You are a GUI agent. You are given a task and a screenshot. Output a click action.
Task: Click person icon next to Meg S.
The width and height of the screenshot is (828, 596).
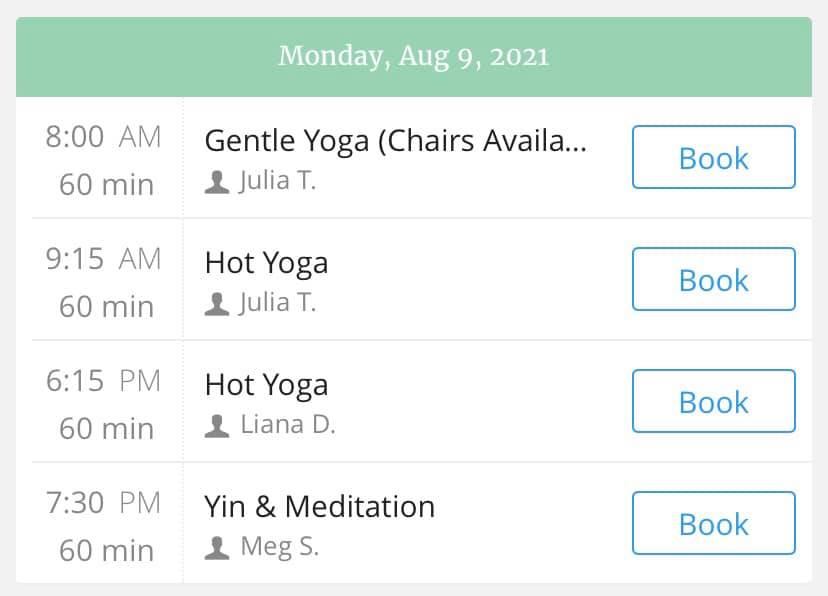tap(216, 549)
